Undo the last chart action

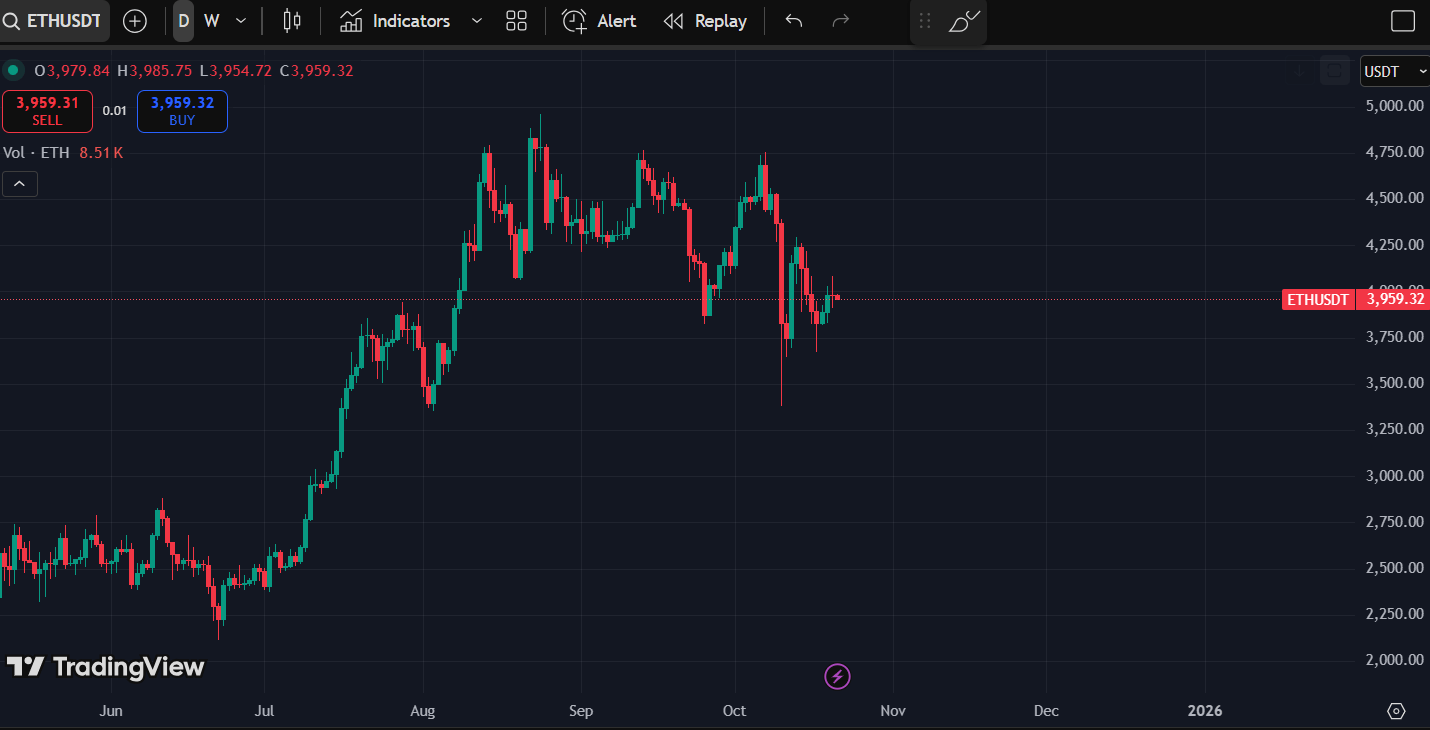pos(794,21)
